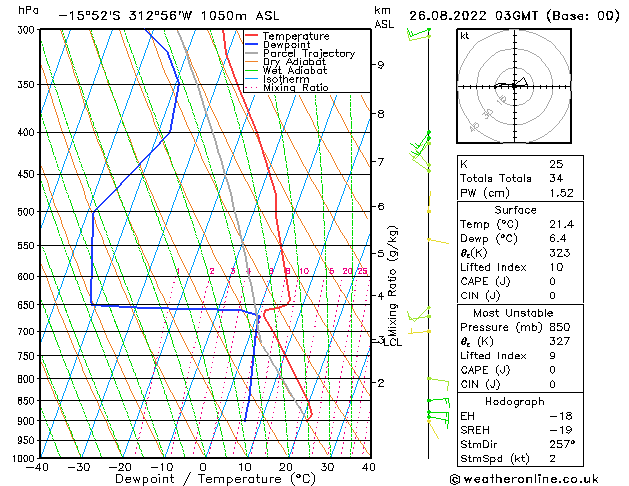629x486 pixels.
Task: Click the 'Mixing Ratio' legend label
Action: tap(296, 88)
